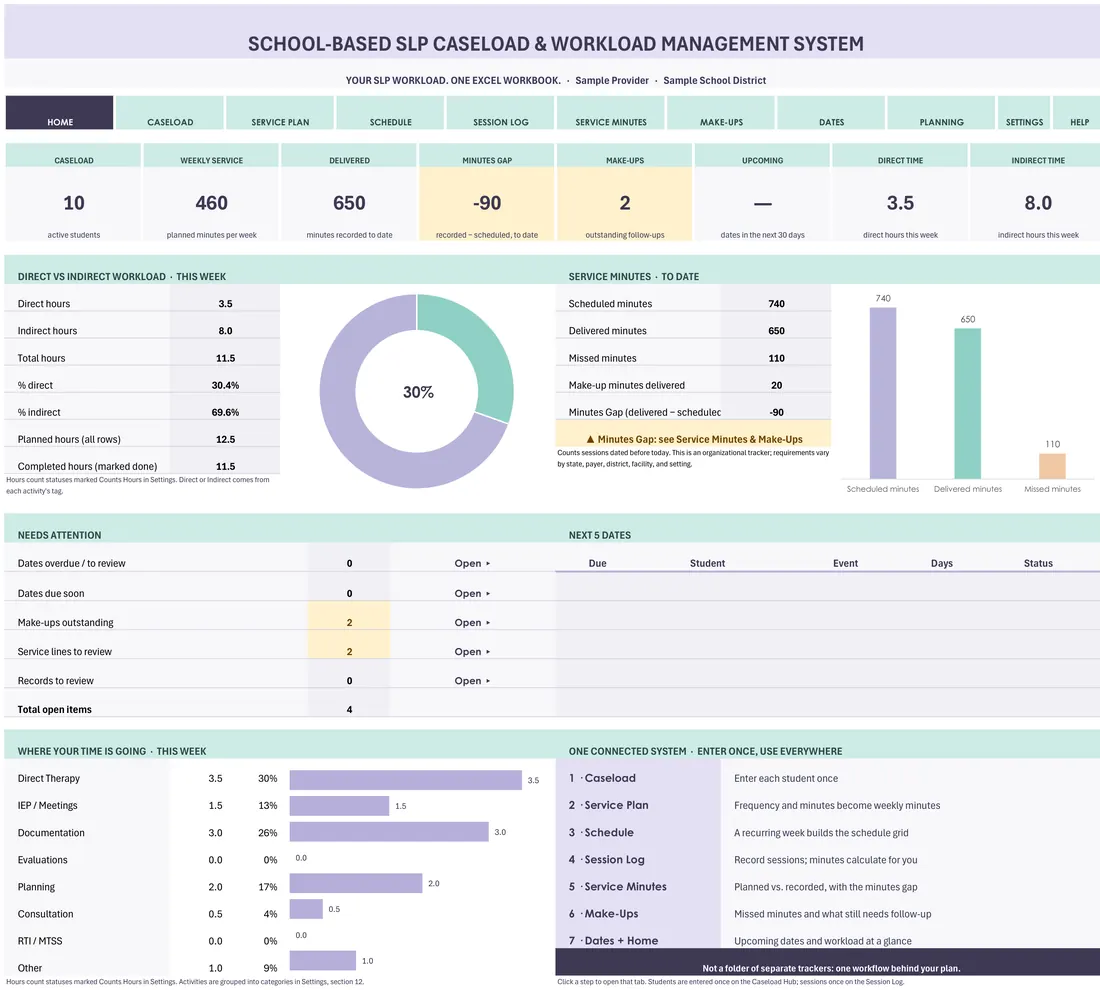Click the Documentation bar labeled 3.0
The width and height of the screenshot is (1100, 990).
pos(389,832)
